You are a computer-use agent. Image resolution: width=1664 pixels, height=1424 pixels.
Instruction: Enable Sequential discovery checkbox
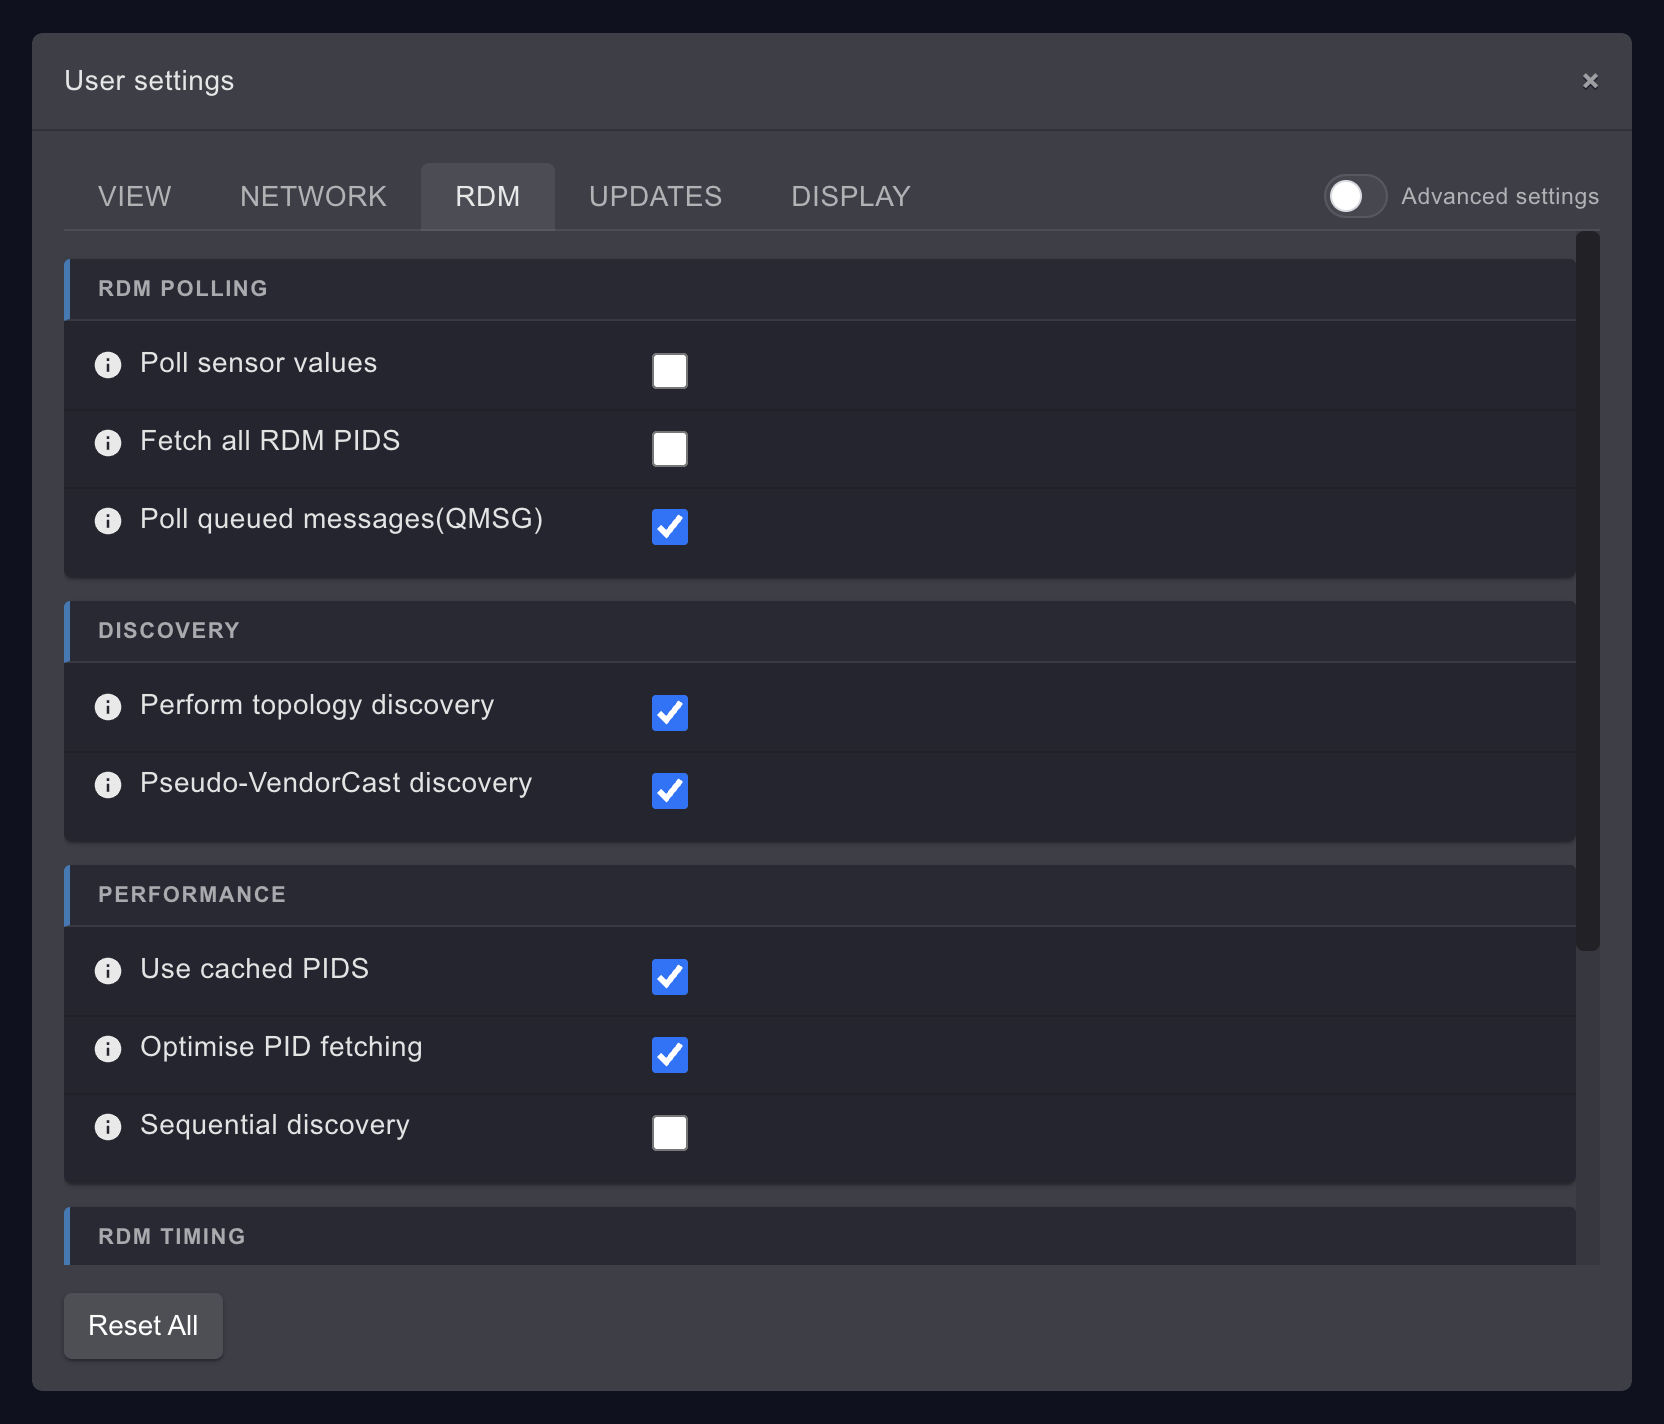[x=670, y=1133]
